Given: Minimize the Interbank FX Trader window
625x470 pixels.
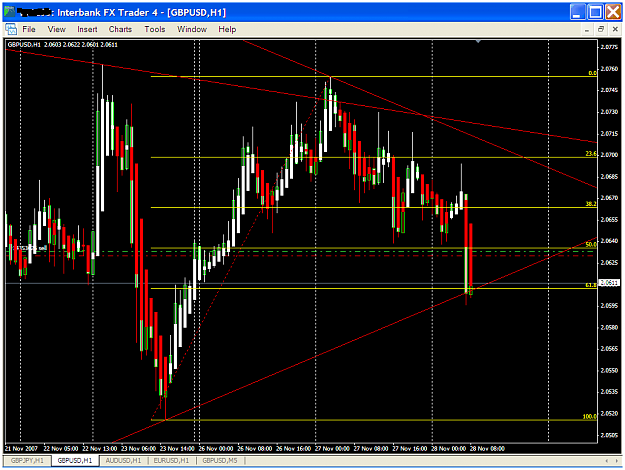Looking at the screenshot, I should click(577, 12).
